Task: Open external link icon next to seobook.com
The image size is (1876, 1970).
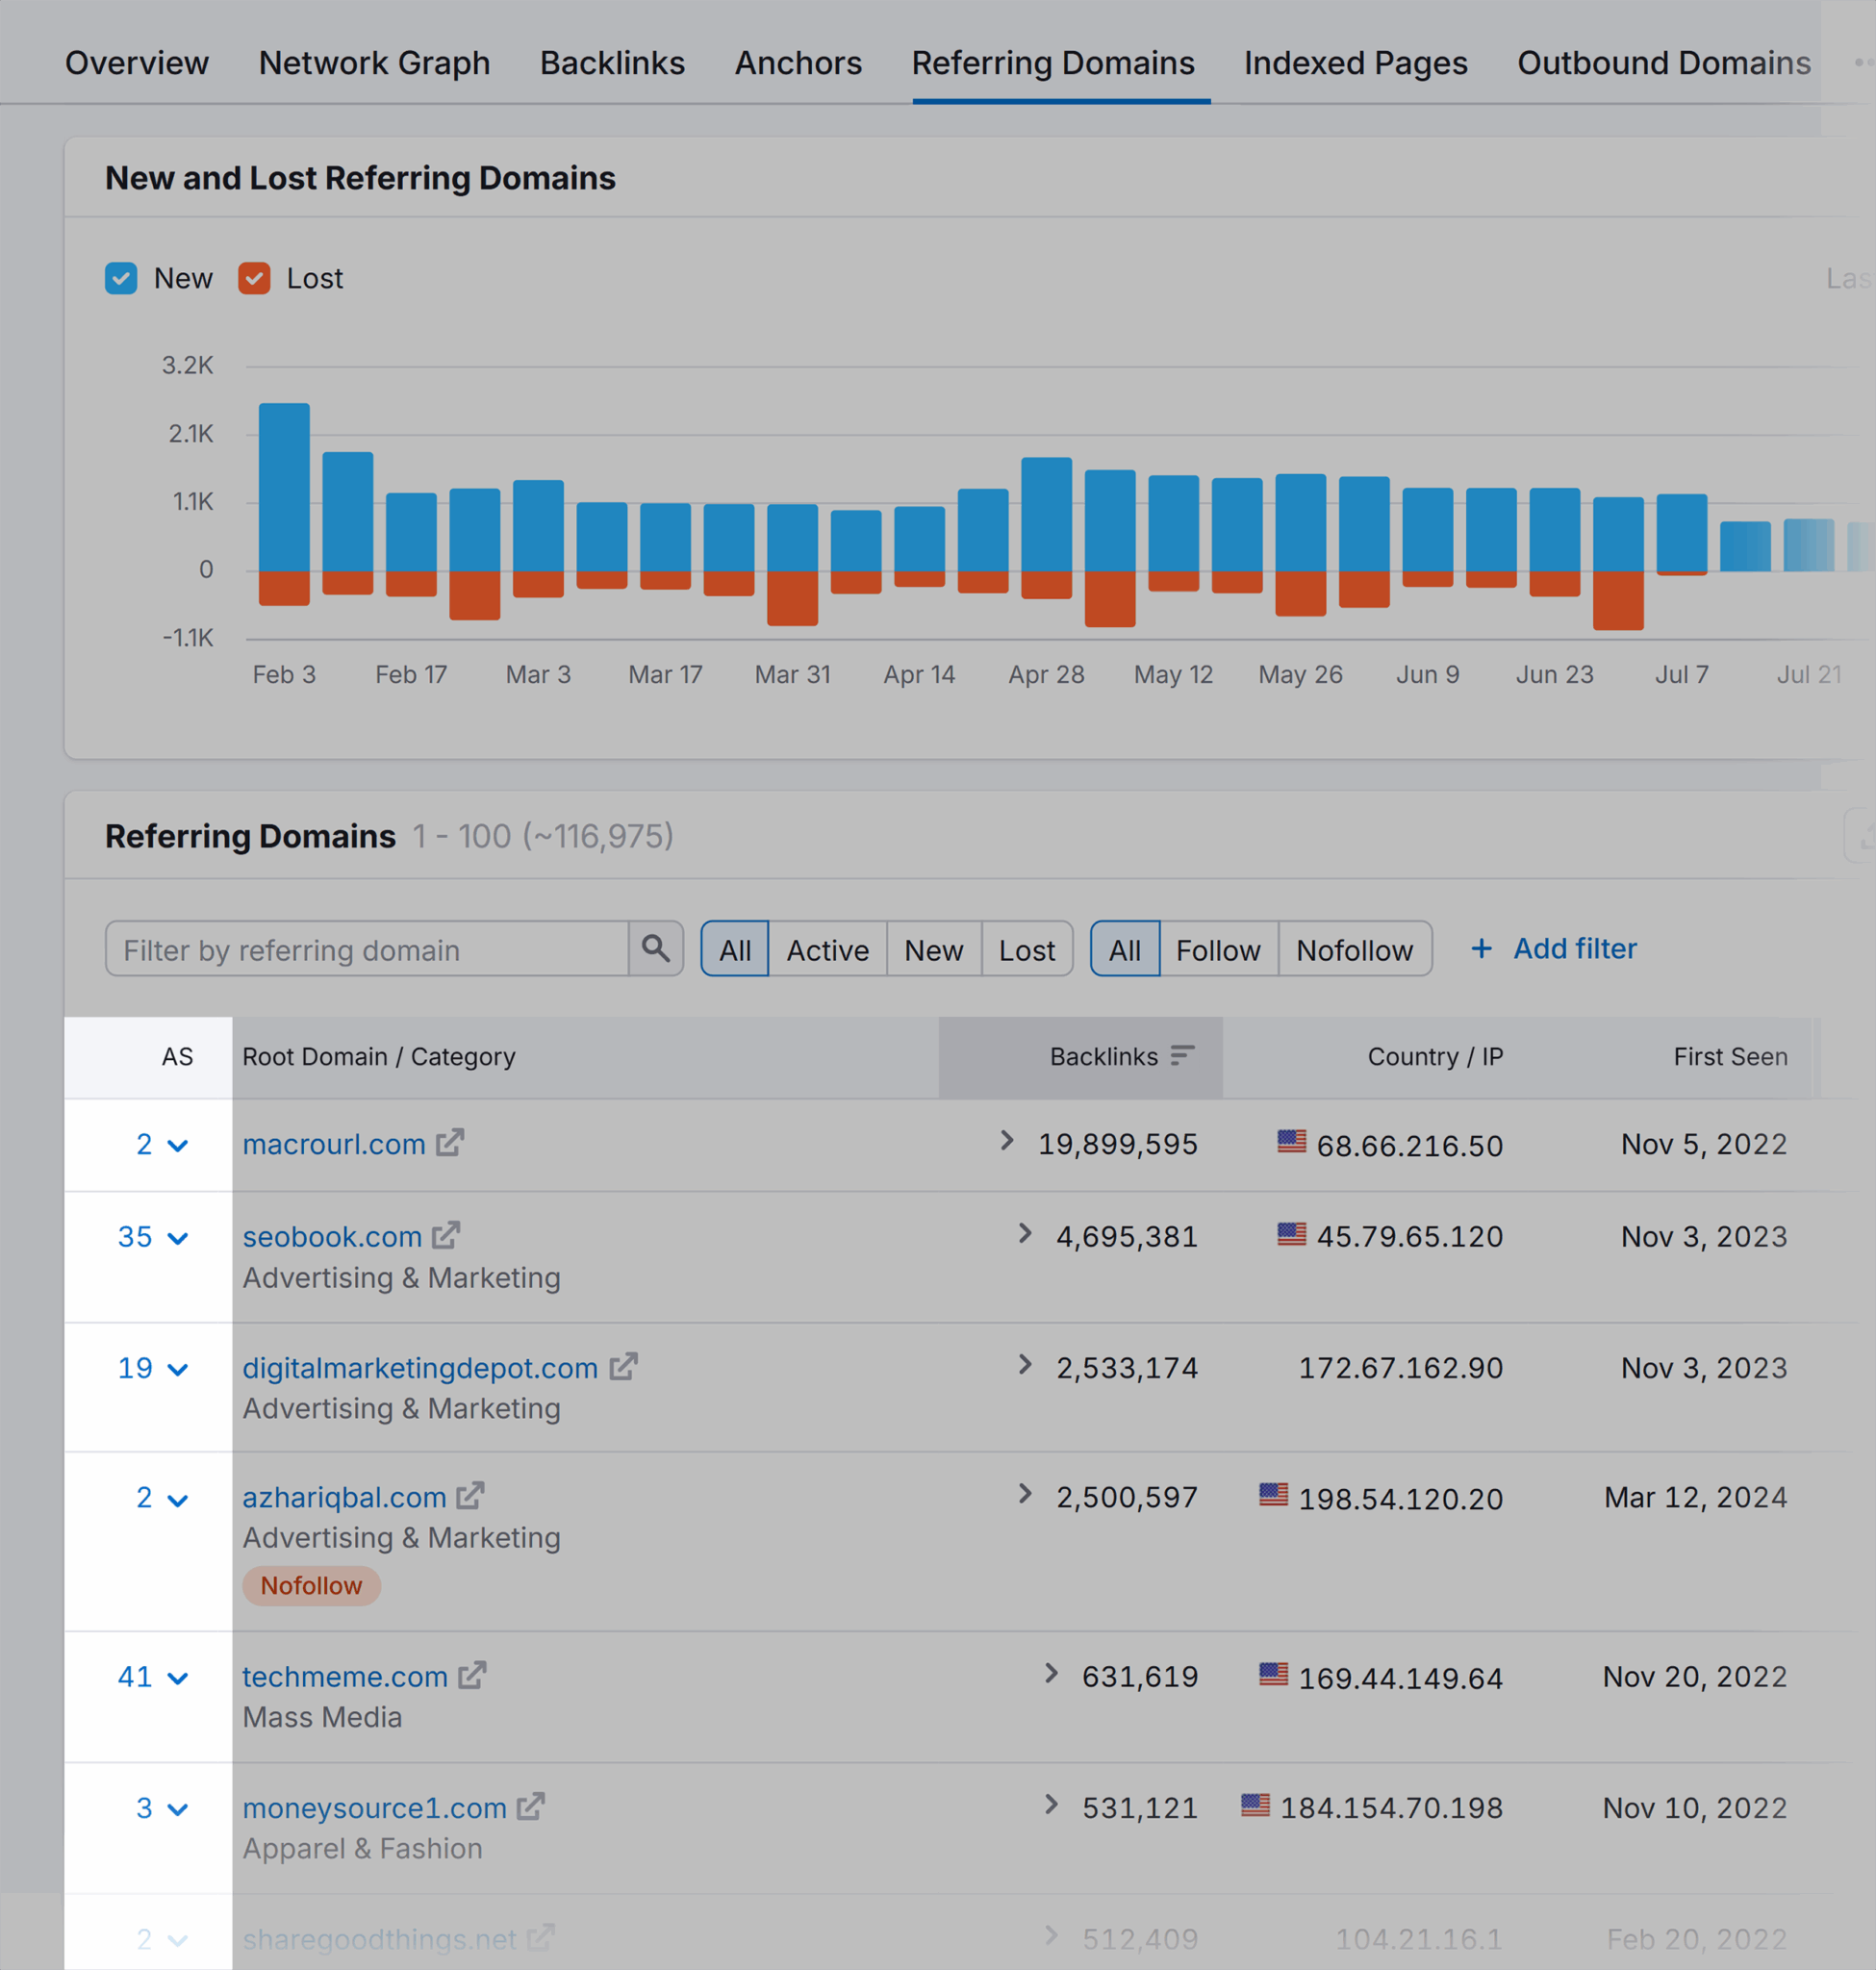Action: pos(446,1235)
